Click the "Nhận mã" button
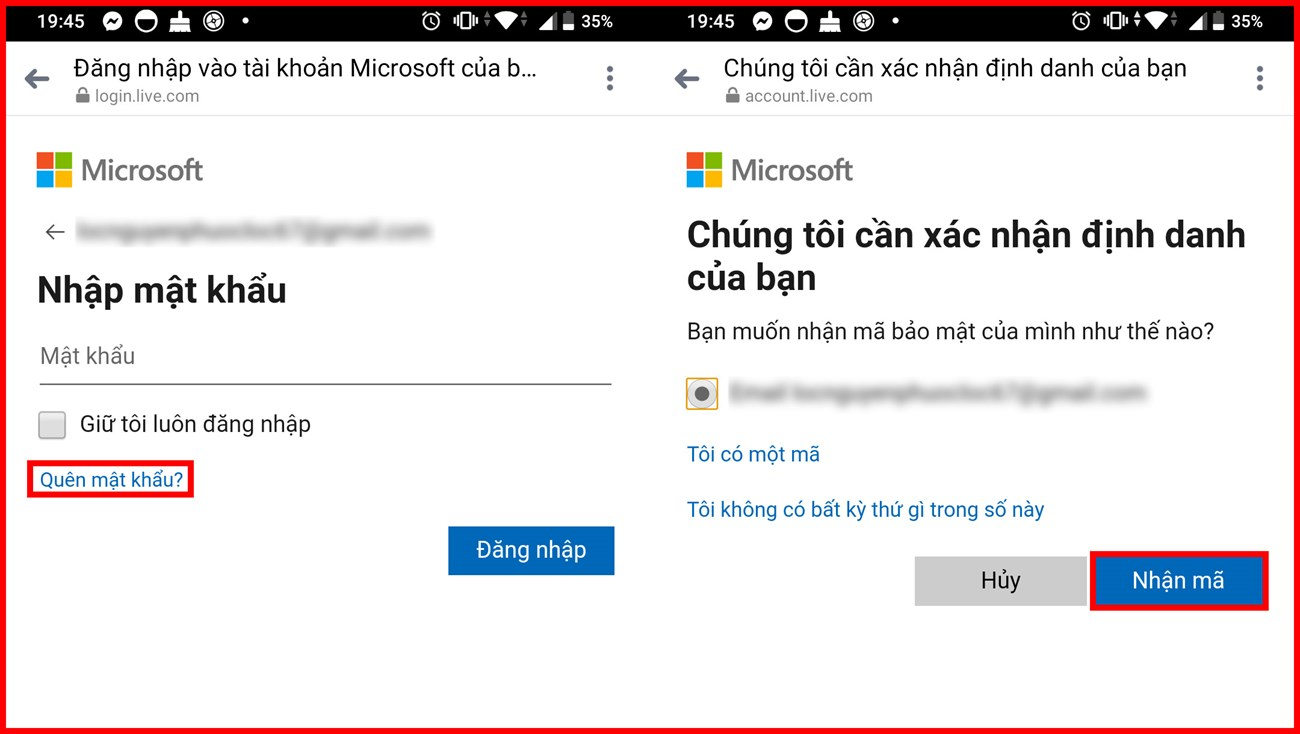 (1178, 581)
